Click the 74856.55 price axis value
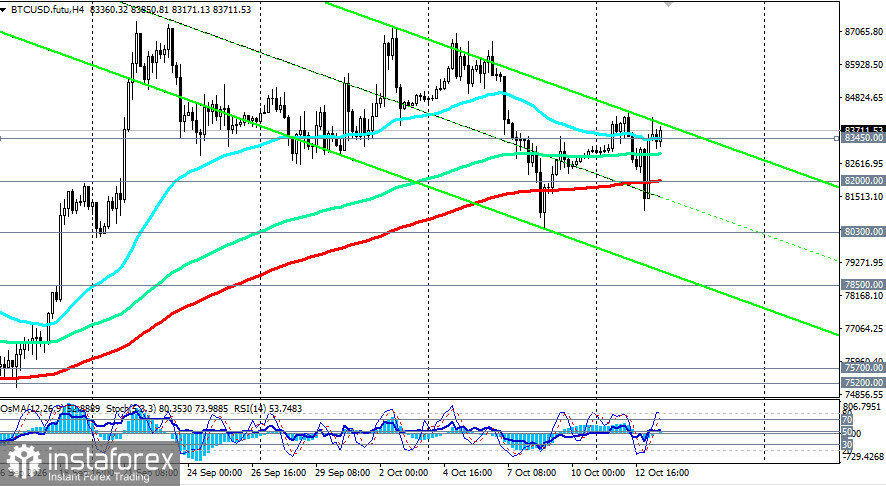Image resolution: width=886 pixels, height=486 pixels. [x=863, y=394]
